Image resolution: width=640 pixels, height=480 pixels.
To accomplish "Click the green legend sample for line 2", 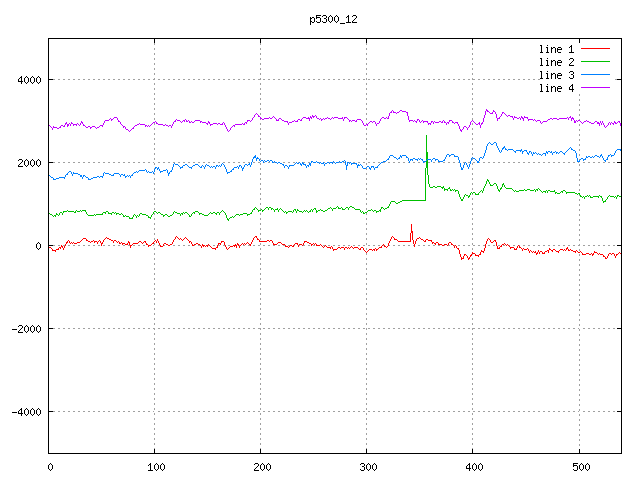I will [595, 62].
